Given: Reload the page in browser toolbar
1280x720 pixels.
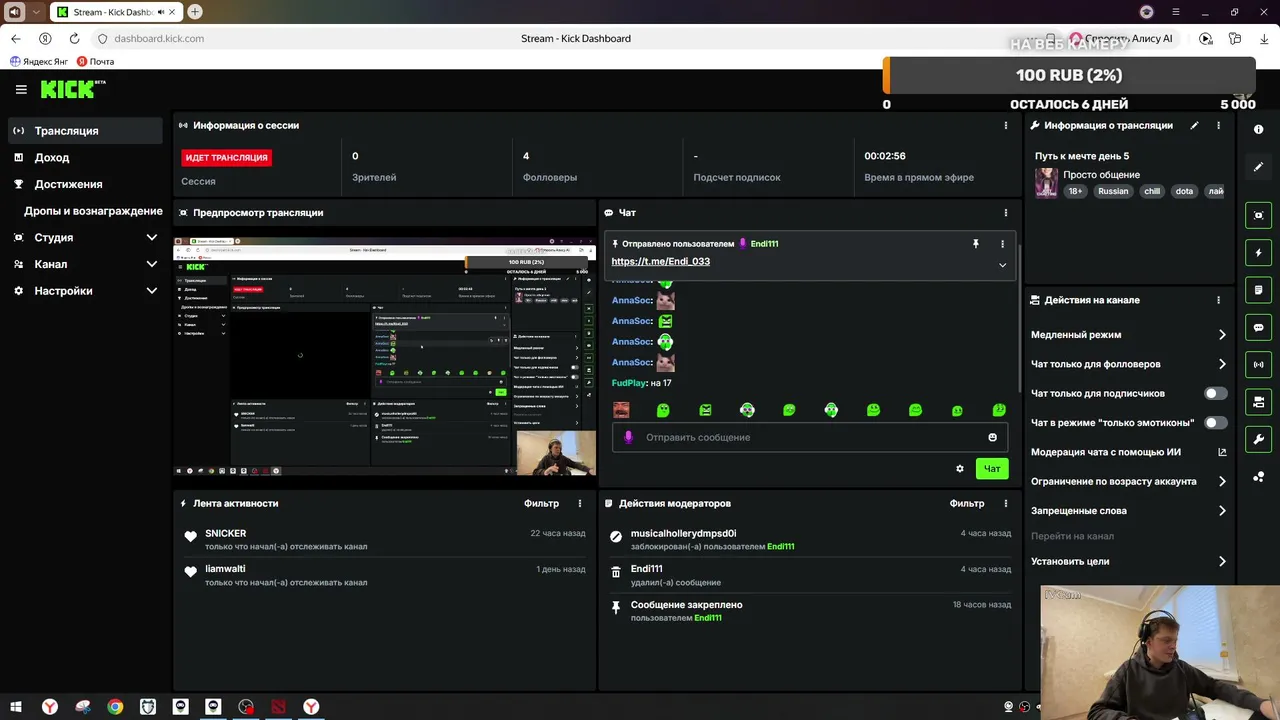Looking at the screenshot, I should point(74,38).
